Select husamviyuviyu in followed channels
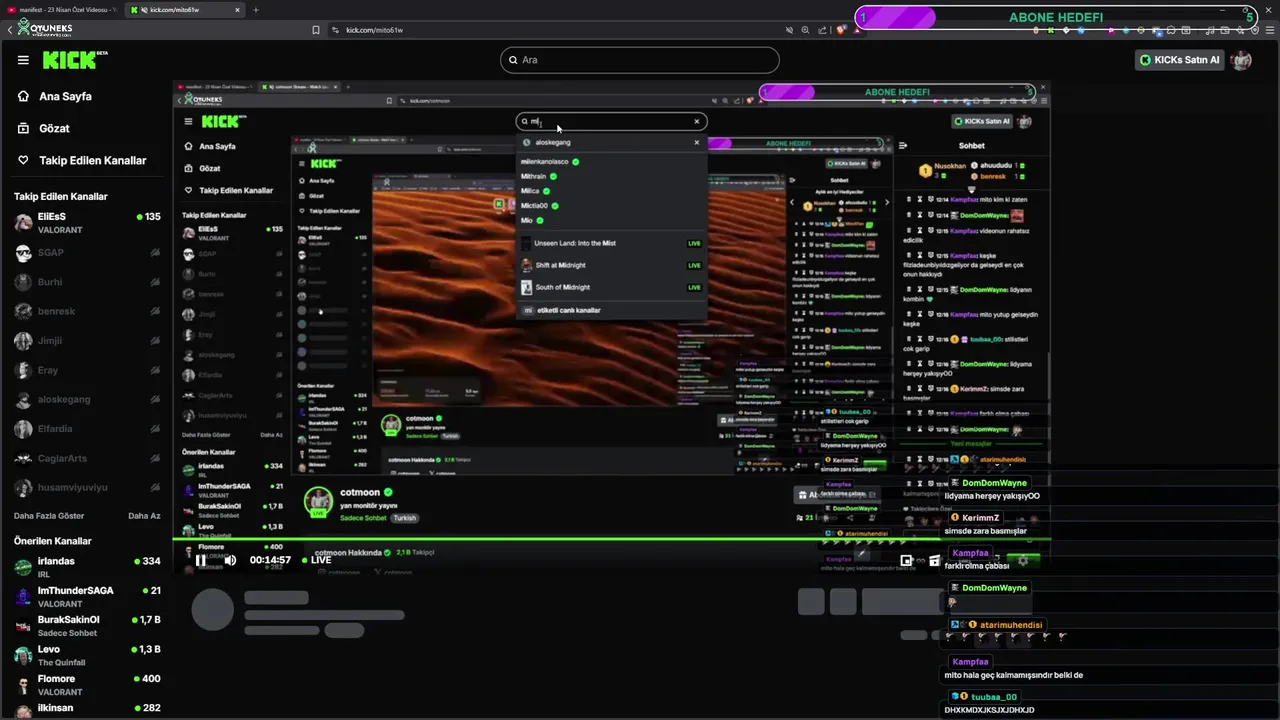The image size is (1280, 720). pyautogui.click(x=87, y=488)
